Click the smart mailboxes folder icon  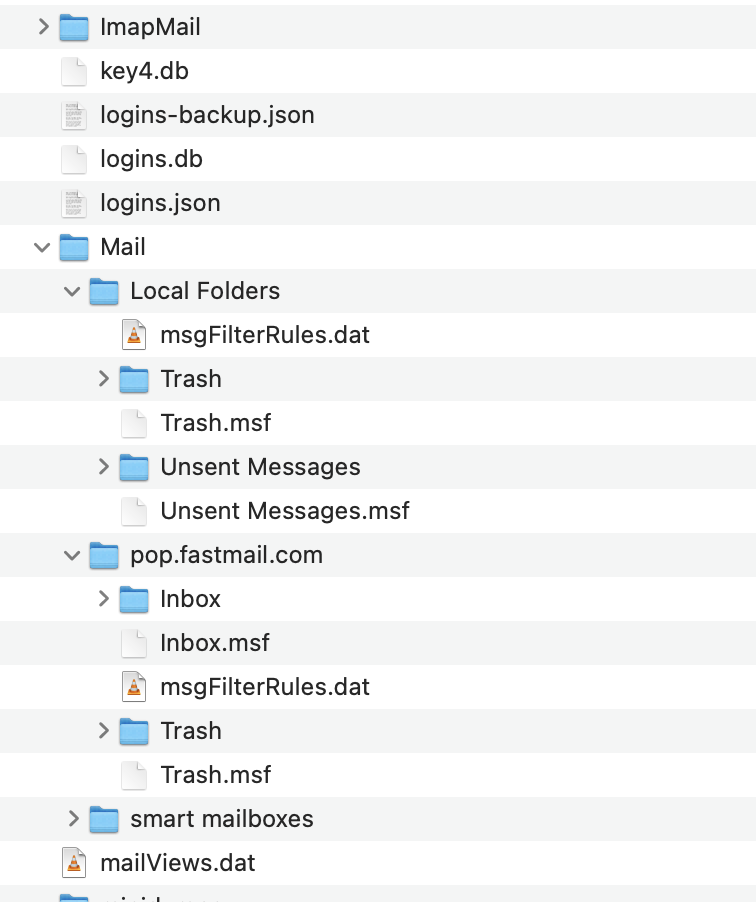(x=104, y=819)
